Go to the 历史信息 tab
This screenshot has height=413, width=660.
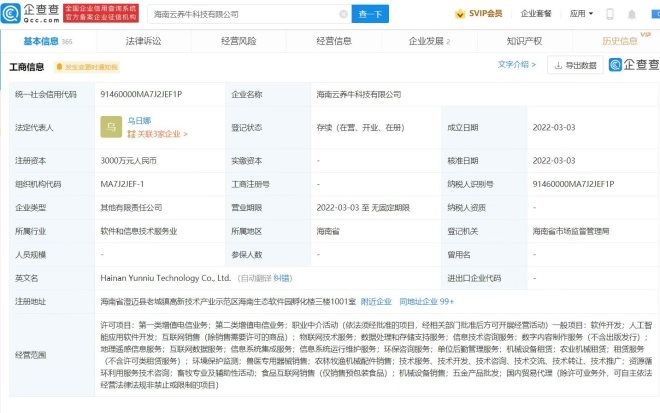618,41
